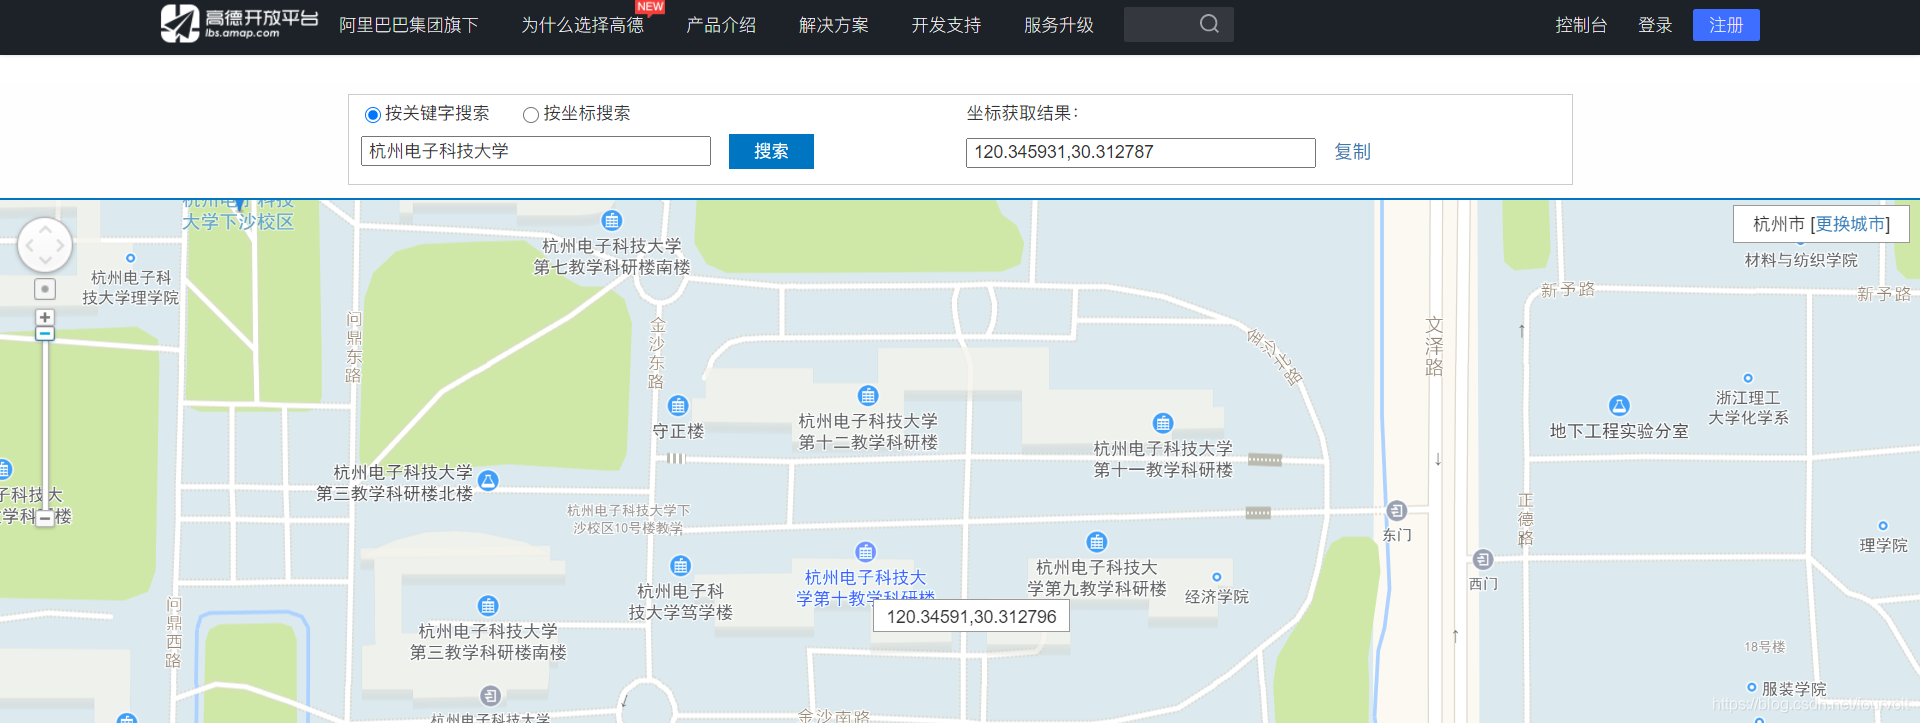Click the zoom slider blue handle
The image size is (1920, 723).
(45, 334)
